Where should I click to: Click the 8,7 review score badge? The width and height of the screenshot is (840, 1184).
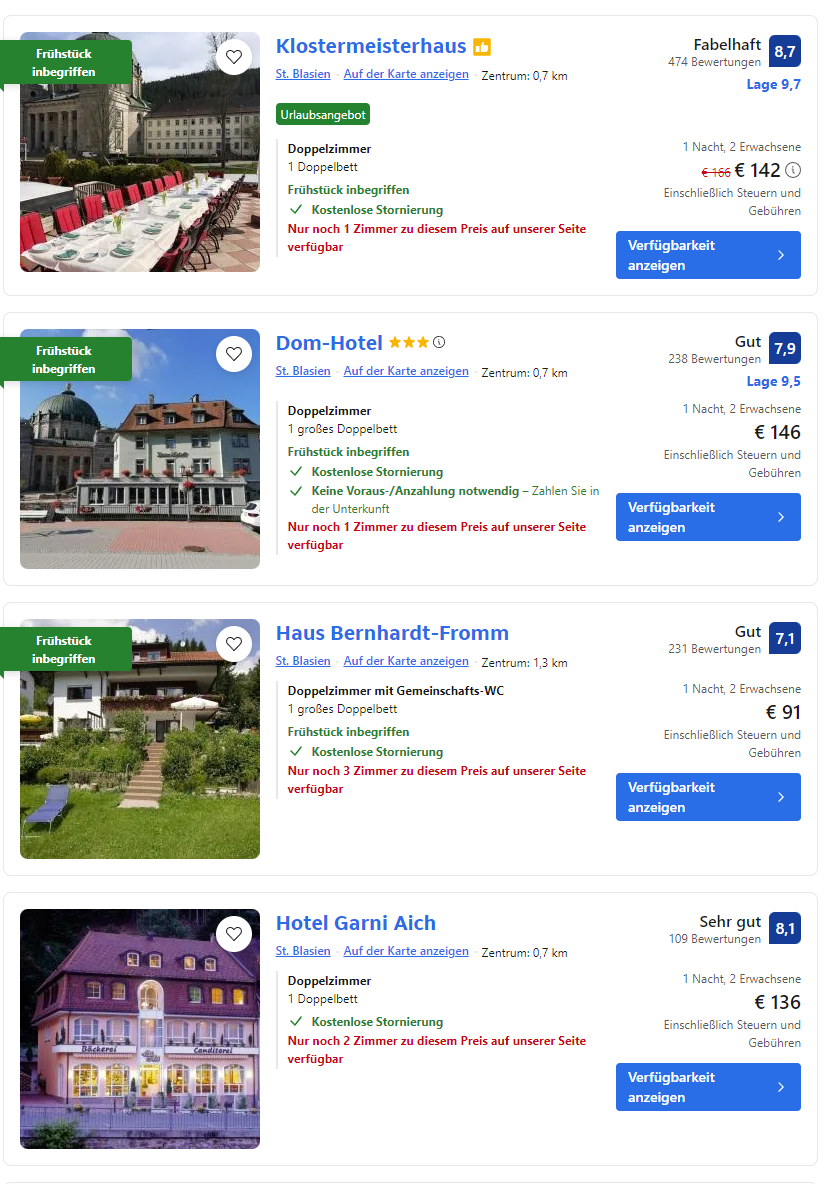click(x=785, y=51)
